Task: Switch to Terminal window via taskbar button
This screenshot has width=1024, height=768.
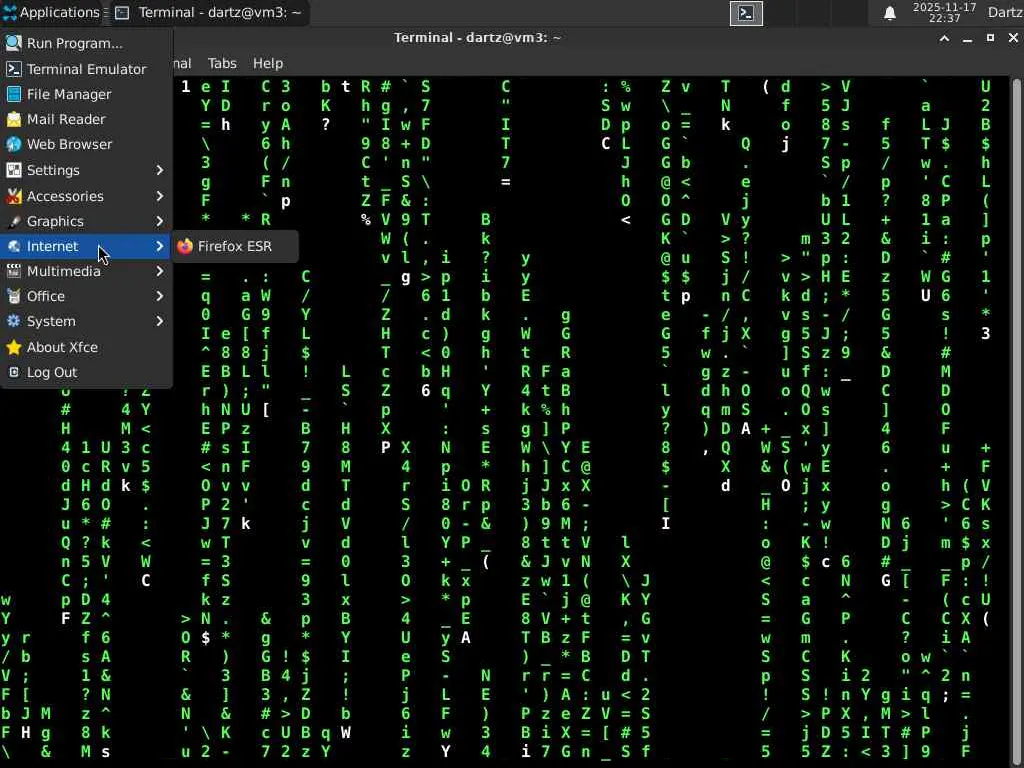Action: pyautogui.click(x=209, y=12)
